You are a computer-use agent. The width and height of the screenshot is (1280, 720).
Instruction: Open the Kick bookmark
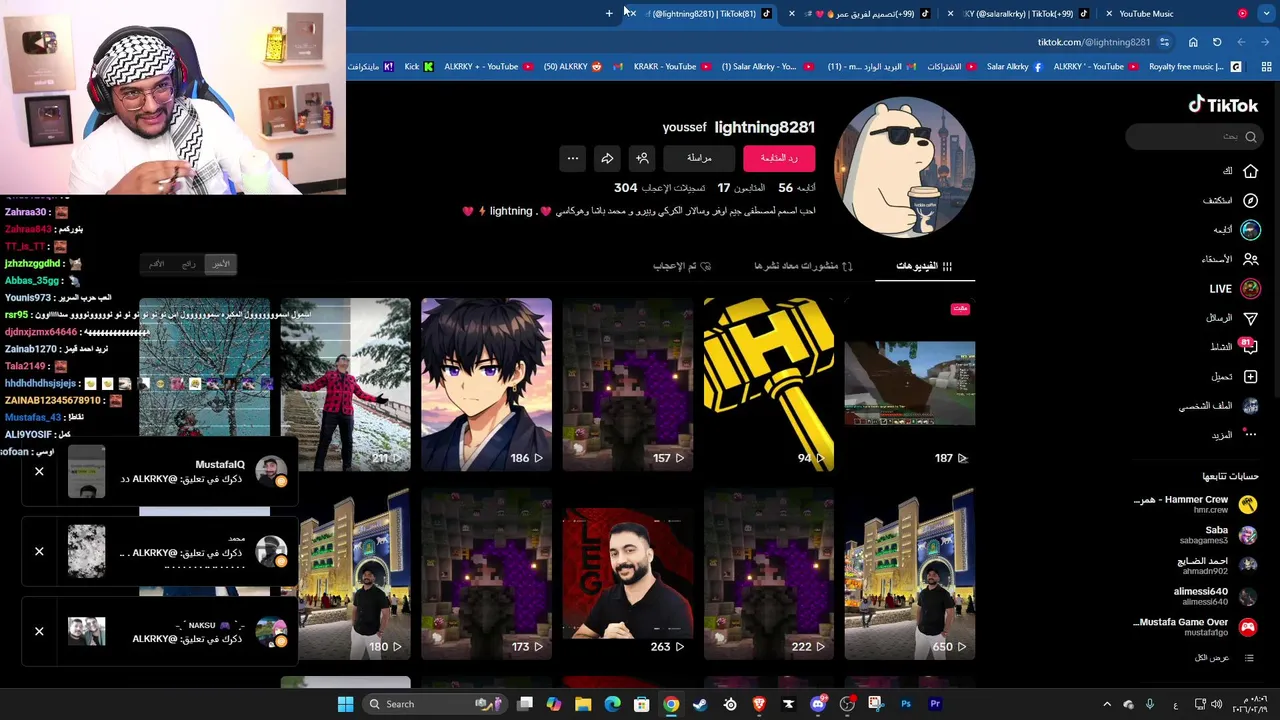(419, 67)
